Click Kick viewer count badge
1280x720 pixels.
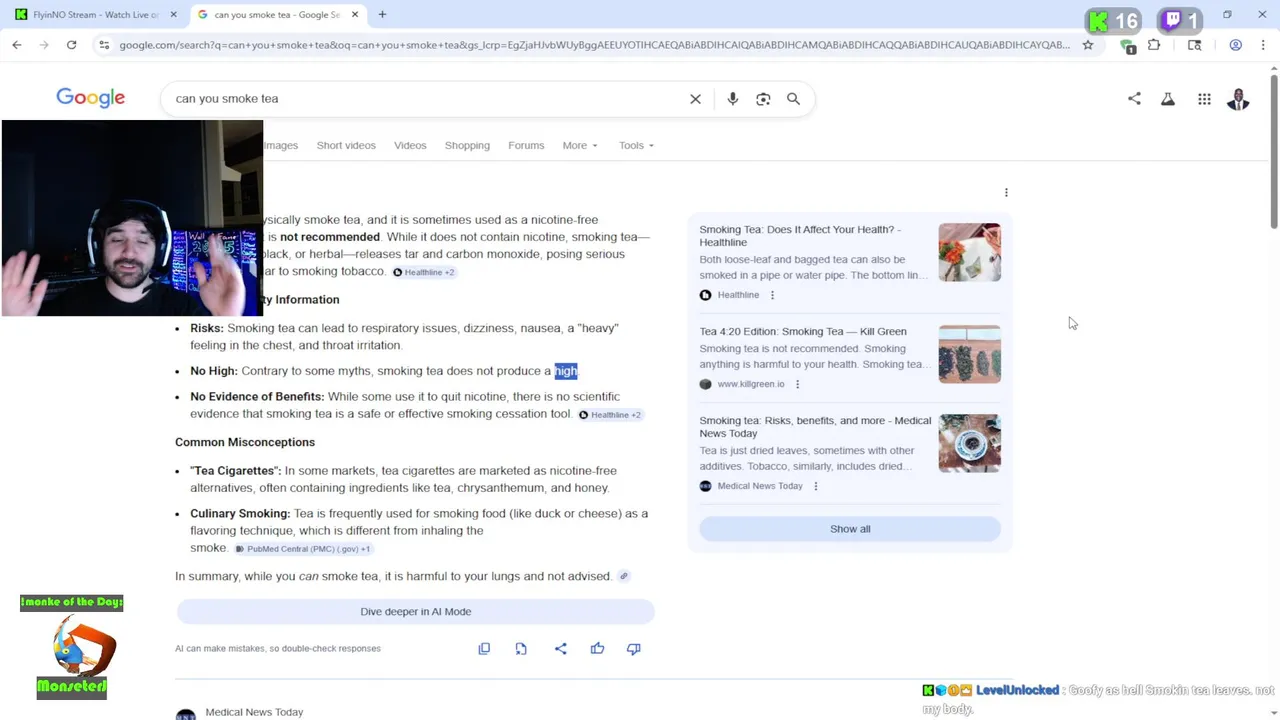click(x=1113, y=21)
